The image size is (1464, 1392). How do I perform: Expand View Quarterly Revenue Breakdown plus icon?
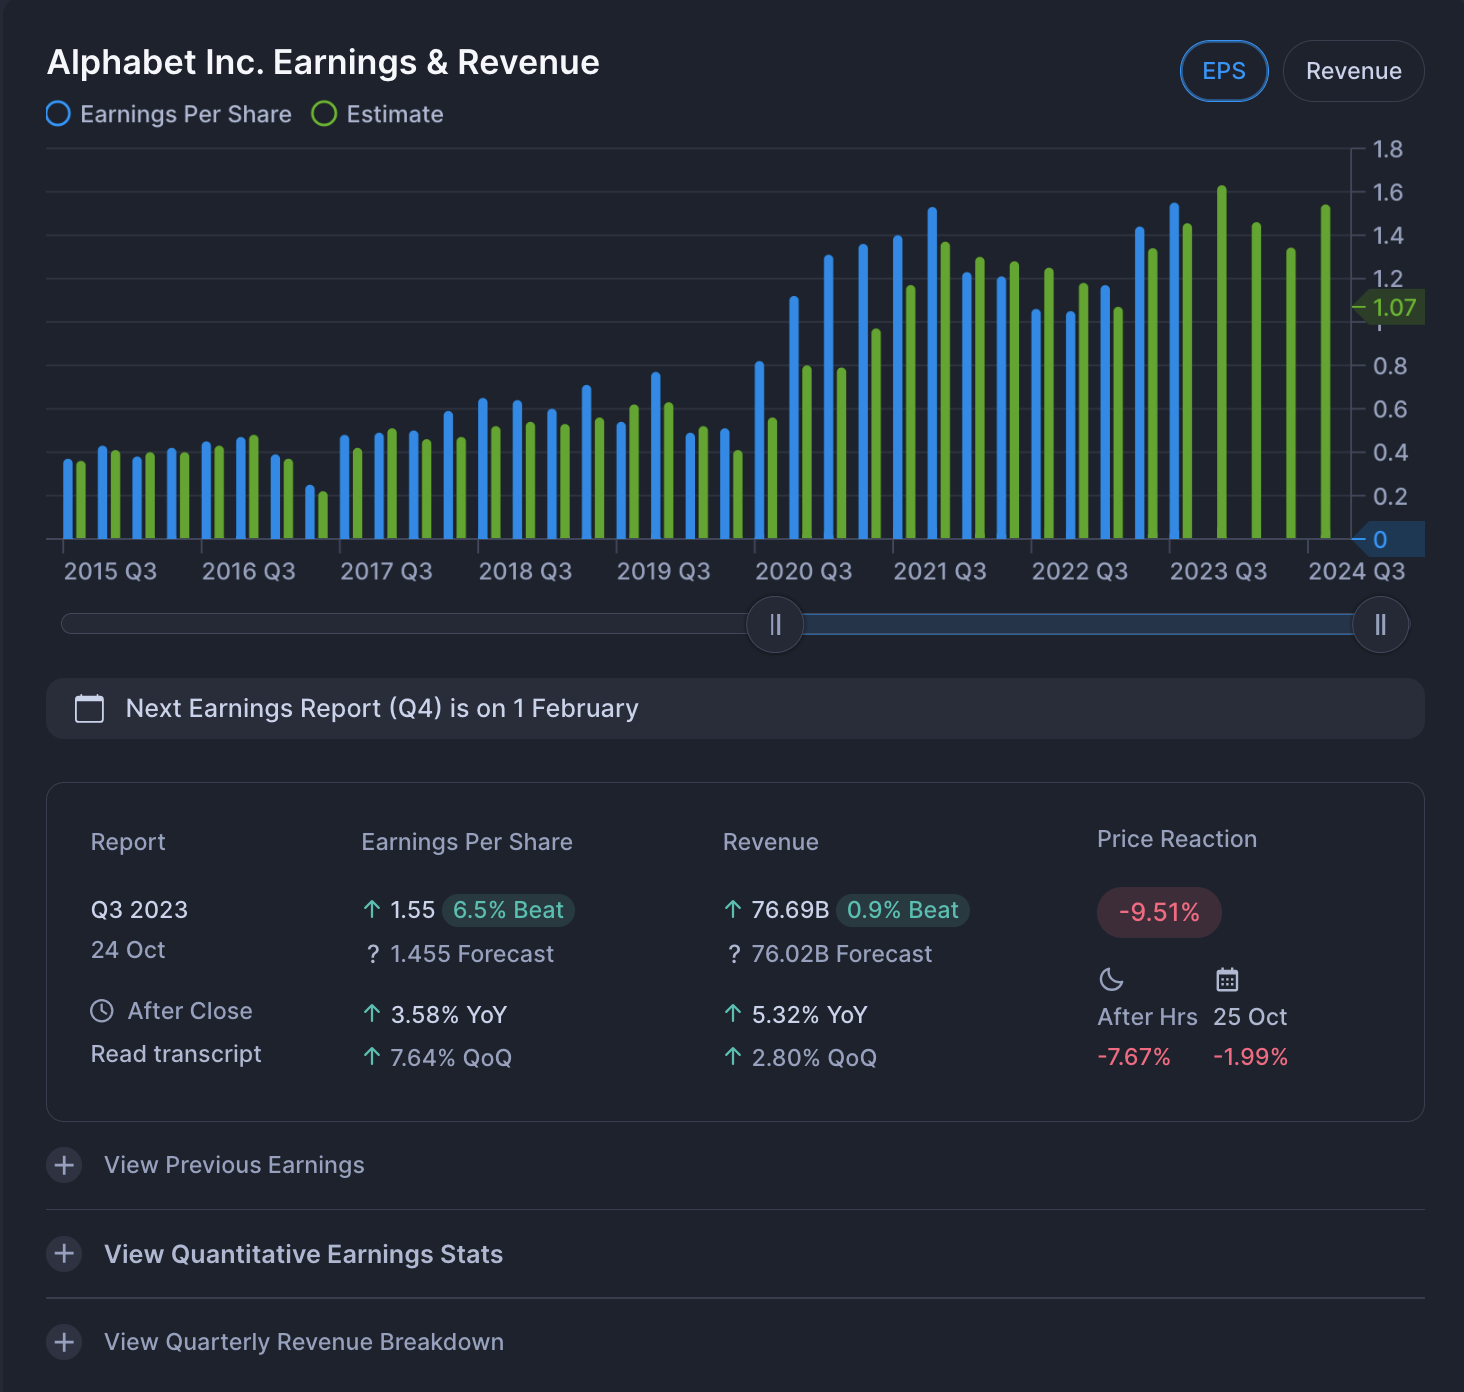(64, 1342)
